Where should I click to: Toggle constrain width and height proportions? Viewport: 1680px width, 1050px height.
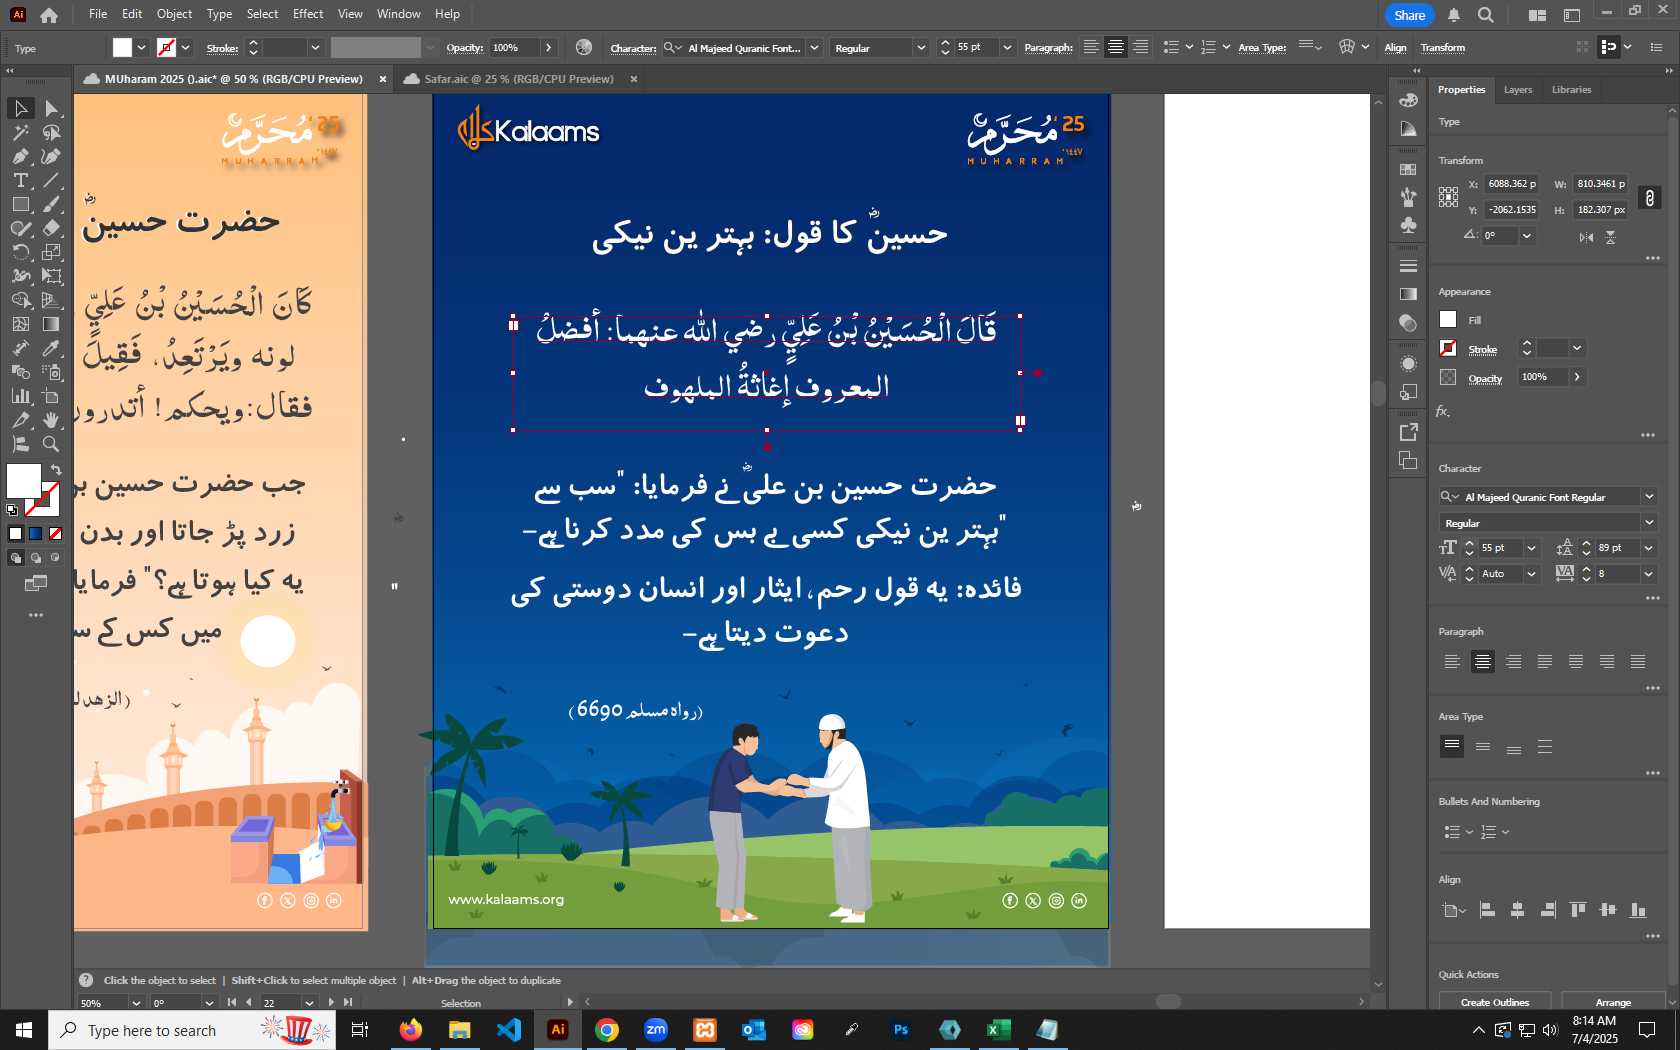pyautogui.click(x=1650, y=198)
